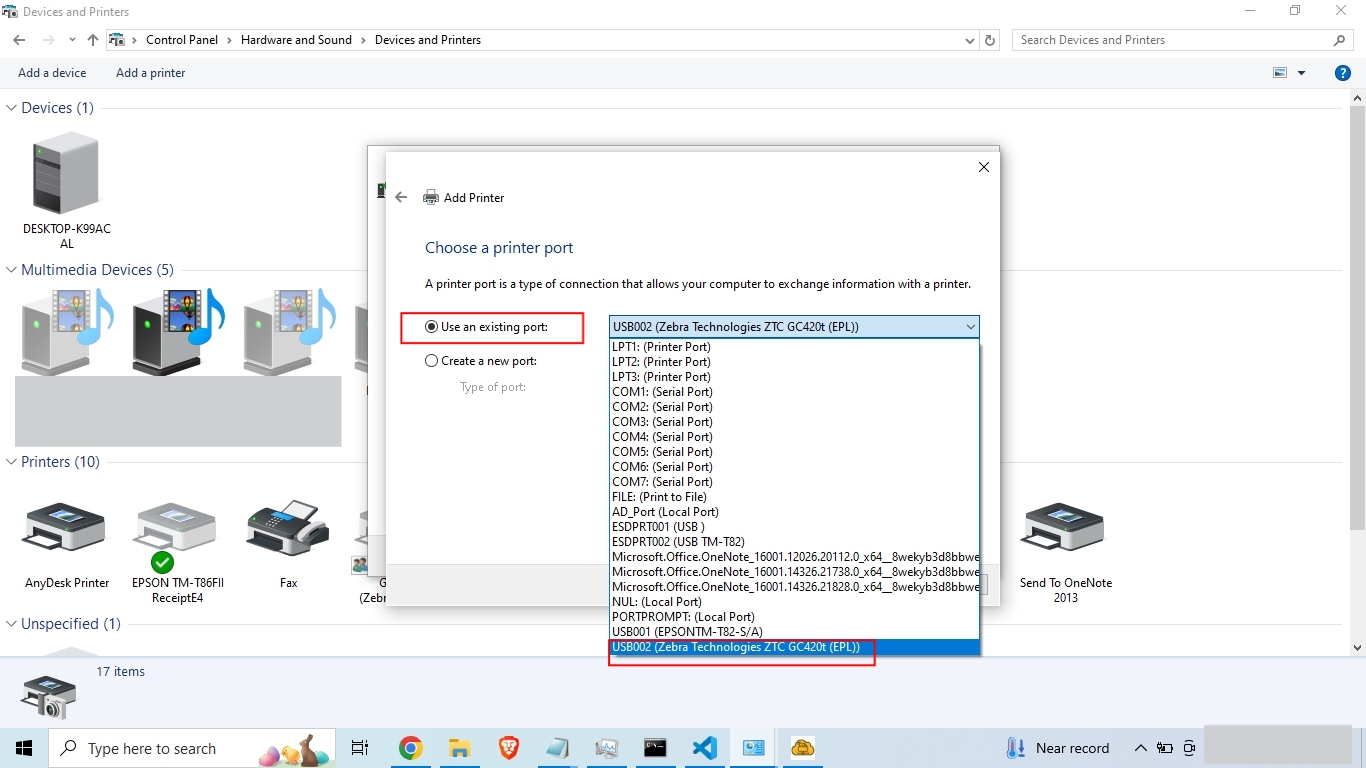The width and height of the screenshot is (1366, 768).
Task: Click the Control Panel taskbar icon
Action: coord(754,748)
